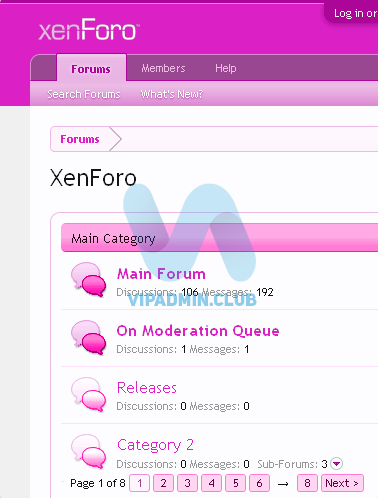
Task: Open On Moderation Queue forum
Action: (x=198, y=331)
